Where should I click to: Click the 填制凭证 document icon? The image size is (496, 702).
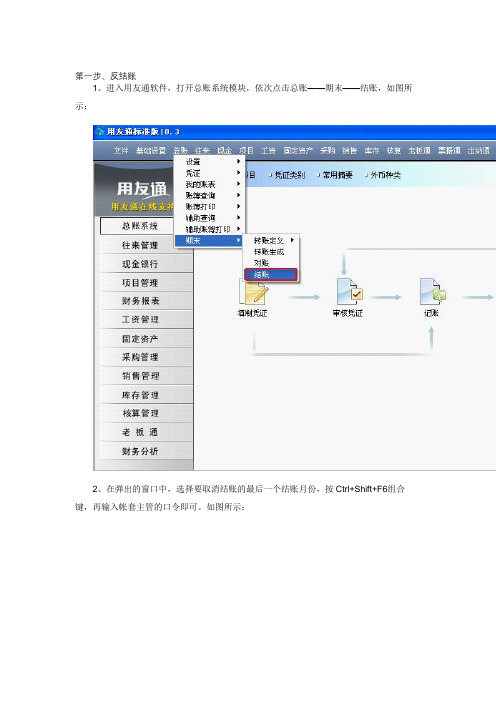[x=253, y=292]
